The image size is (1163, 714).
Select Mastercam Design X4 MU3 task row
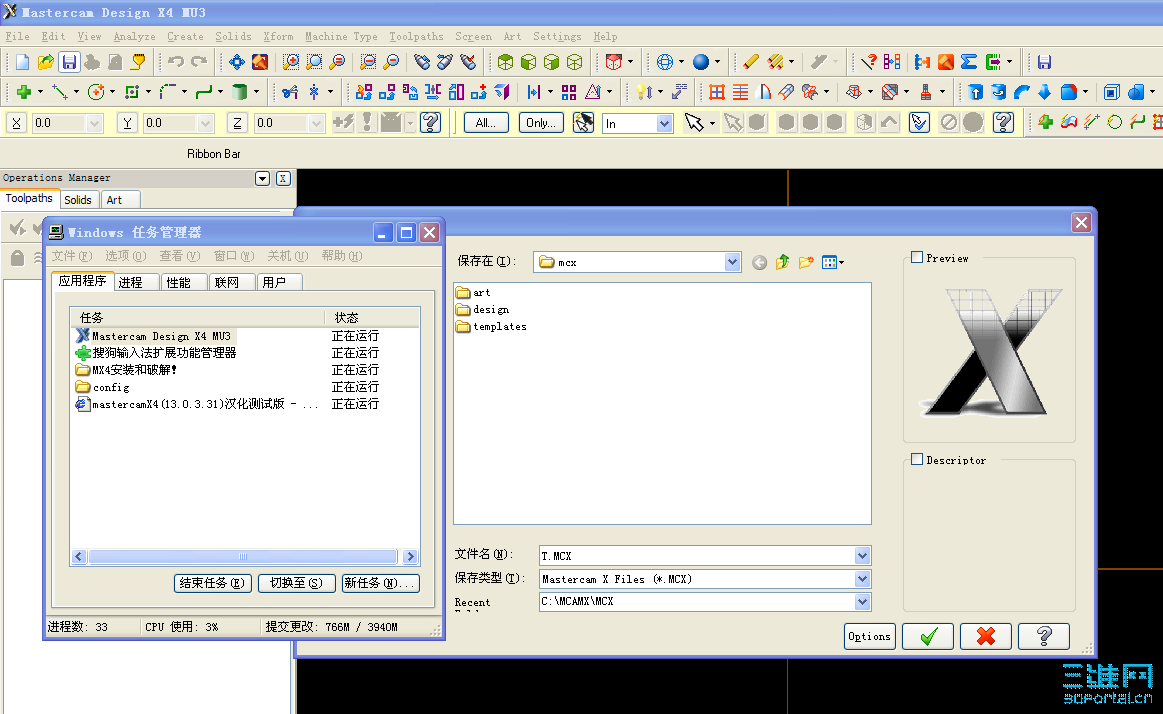156,336
